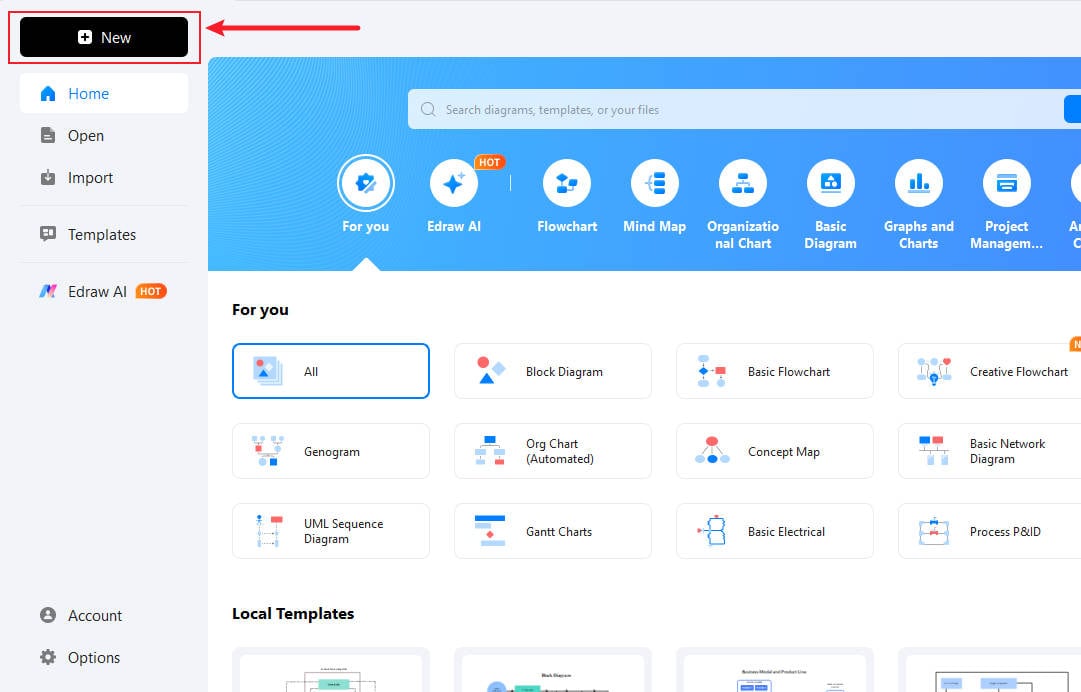Click the Home house icon
This screenshot has height=692, width=1081.
[x=48, y=94]
